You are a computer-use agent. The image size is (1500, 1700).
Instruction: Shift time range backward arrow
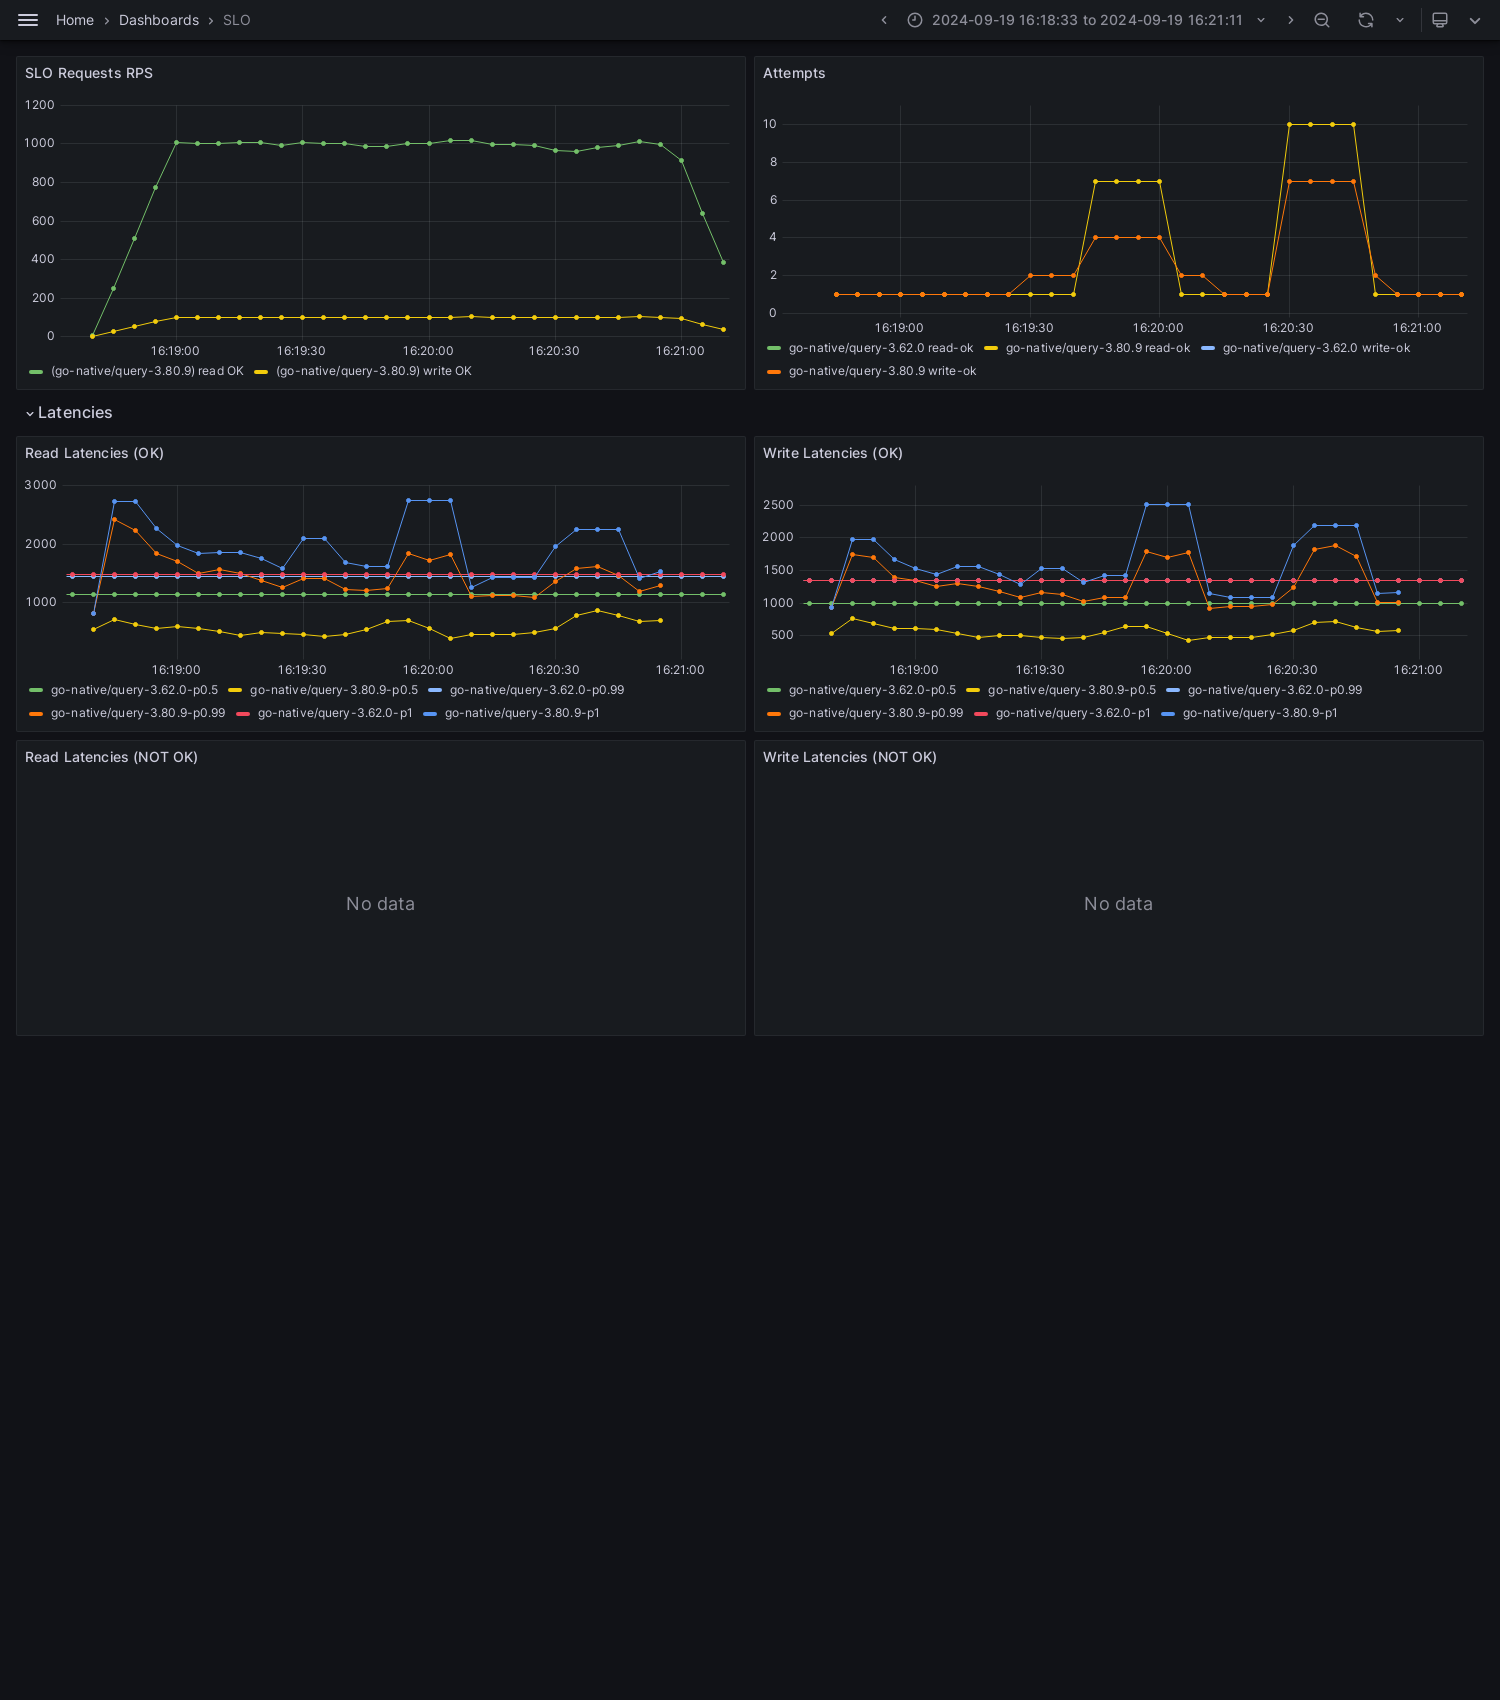click(884, 20)
